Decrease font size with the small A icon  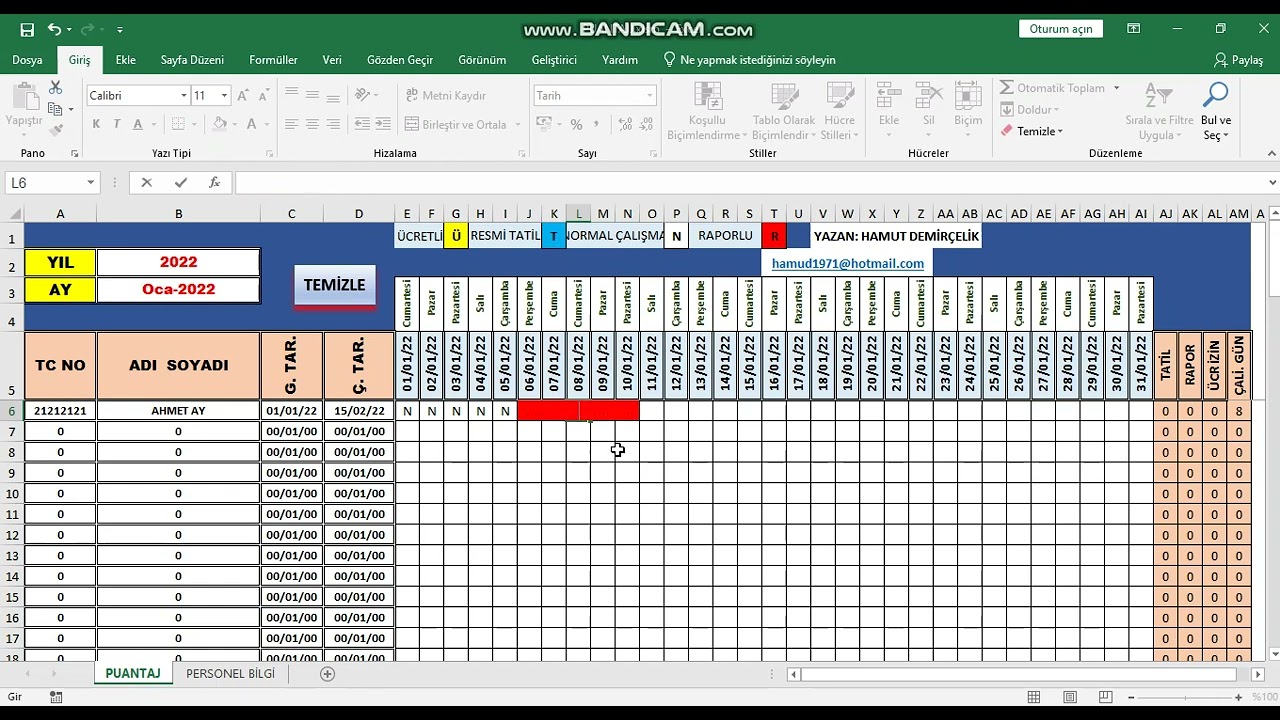[264, 95]
